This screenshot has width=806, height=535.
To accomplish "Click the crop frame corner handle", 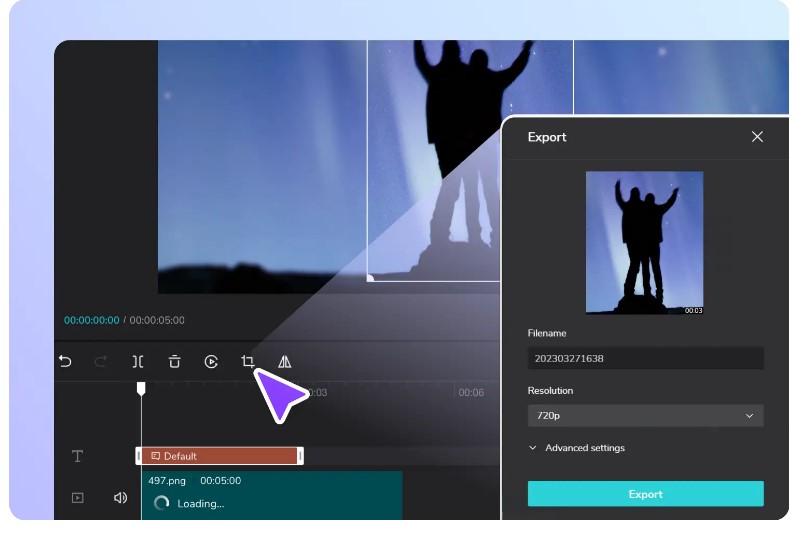I will pos(370,278).
